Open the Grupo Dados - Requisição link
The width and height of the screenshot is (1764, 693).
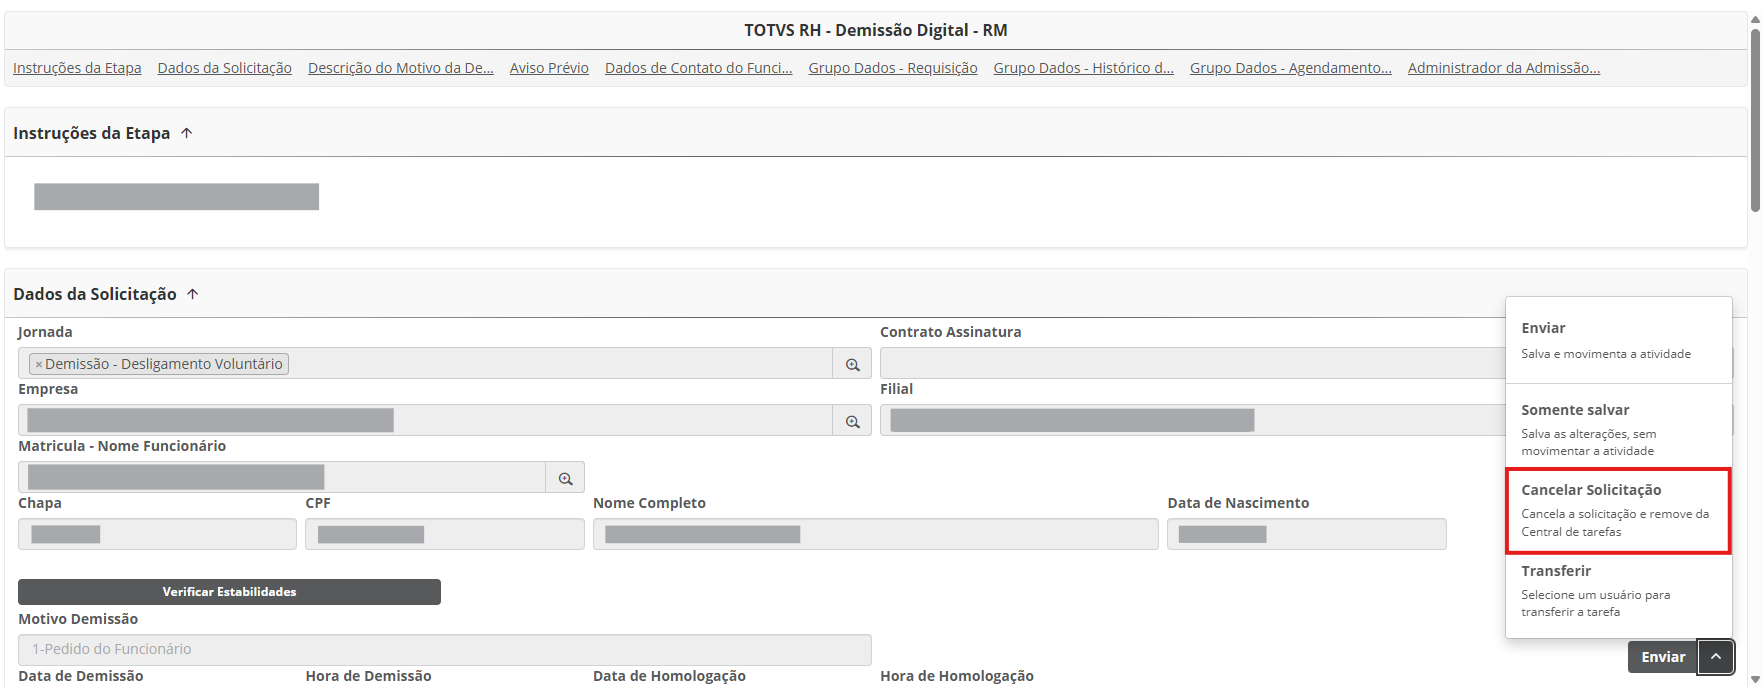892,68
